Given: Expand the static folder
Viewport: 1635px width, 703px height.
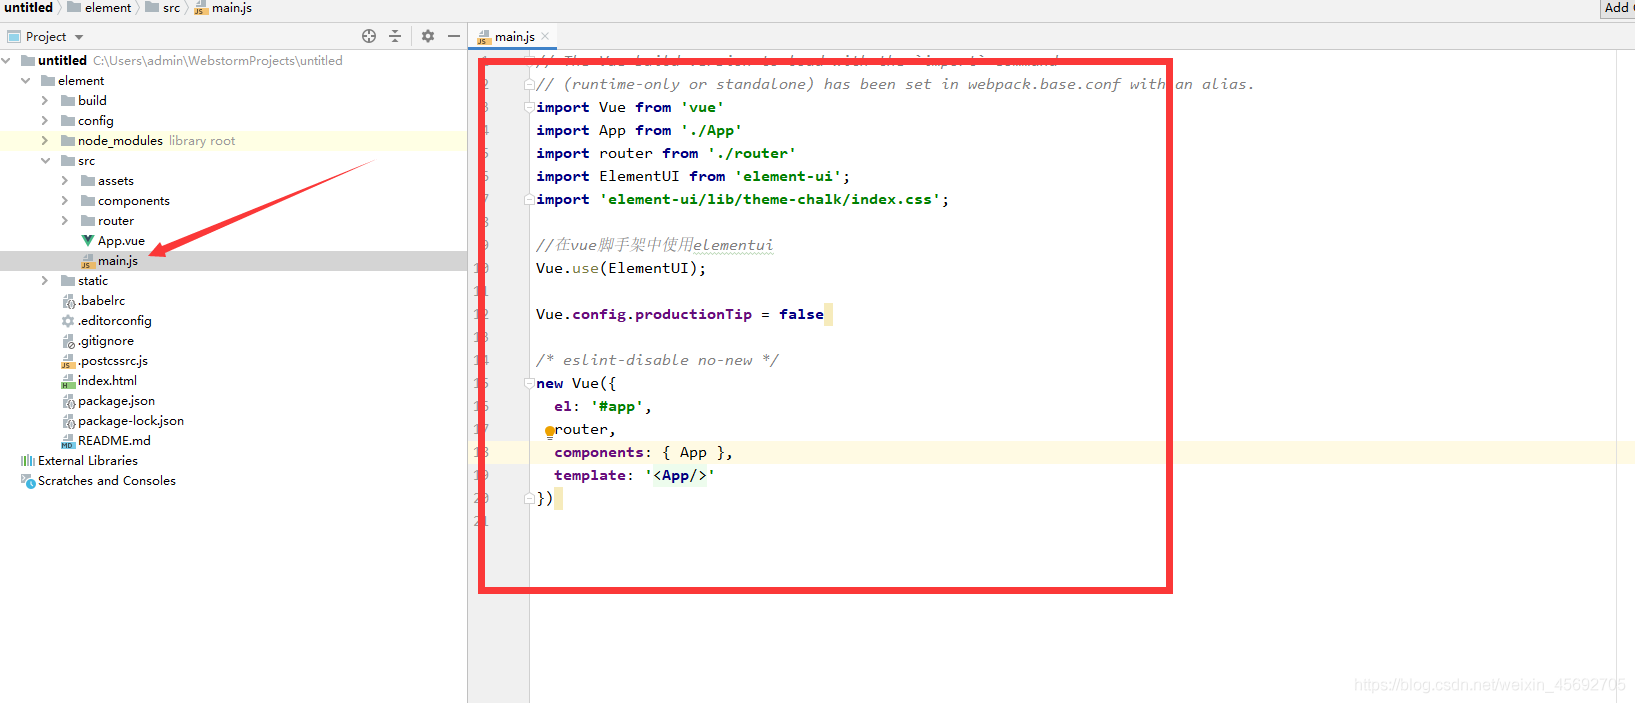Looking at the screenshot, I should coord(45,281).
